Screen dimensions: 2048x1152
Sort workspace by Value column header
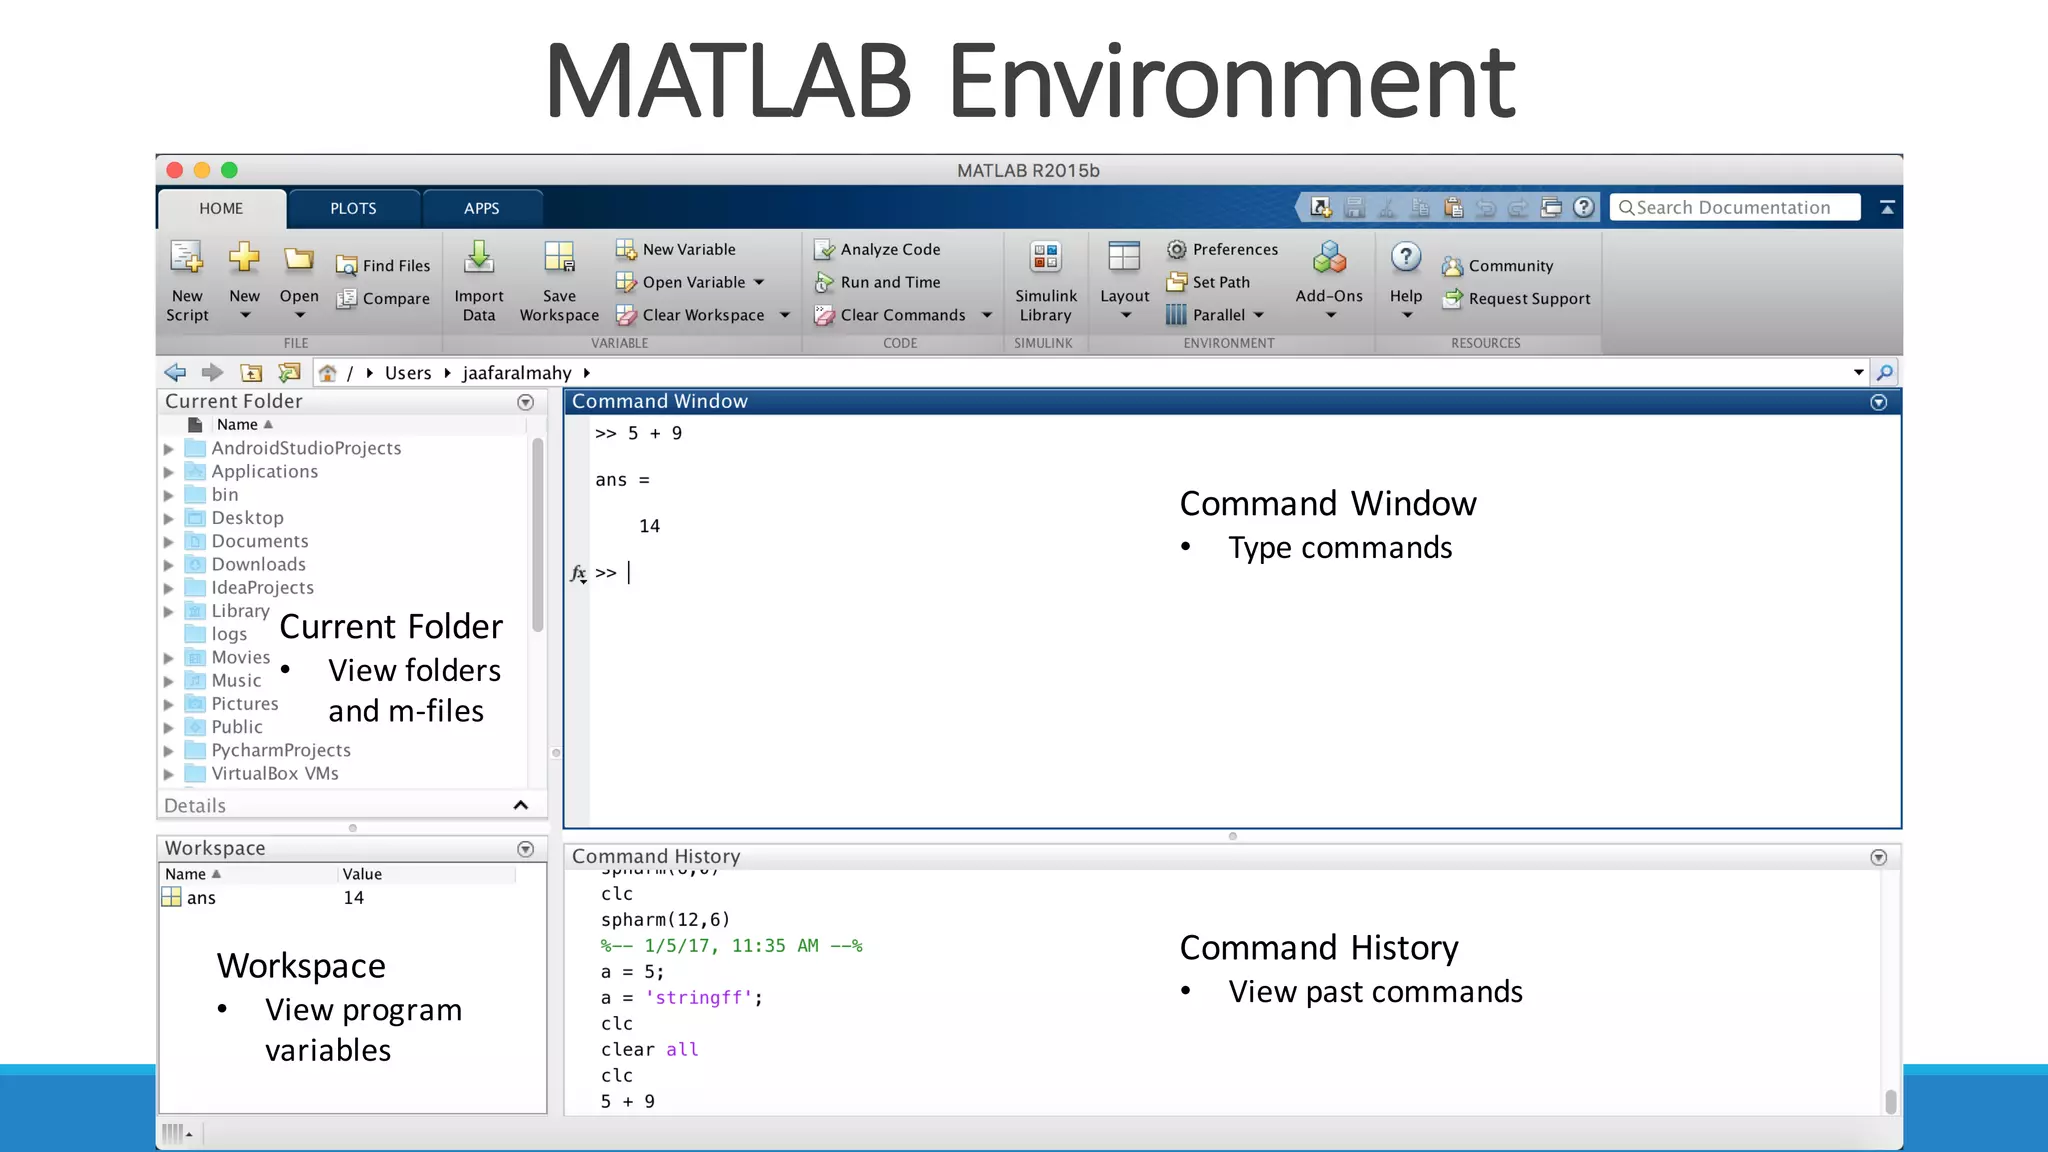click(x=362, y=874)
